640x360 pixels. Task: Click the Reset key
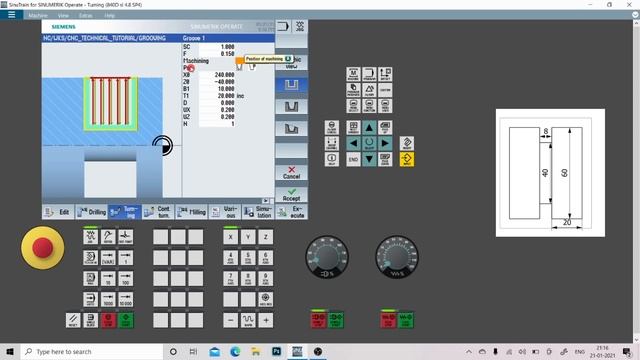tap(73, 320)
